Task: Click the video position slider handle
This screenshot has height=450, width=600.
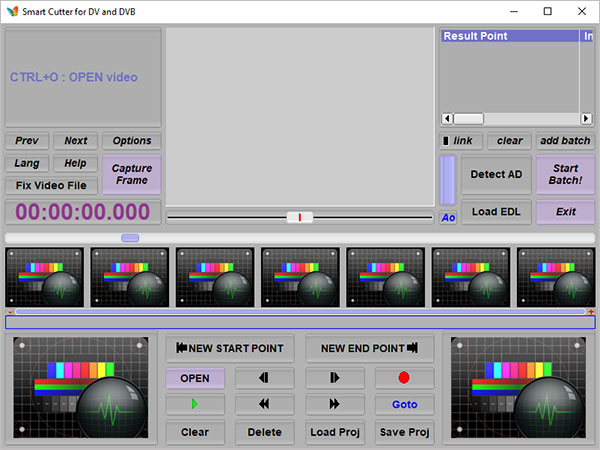Action: [x=299, y=217]
